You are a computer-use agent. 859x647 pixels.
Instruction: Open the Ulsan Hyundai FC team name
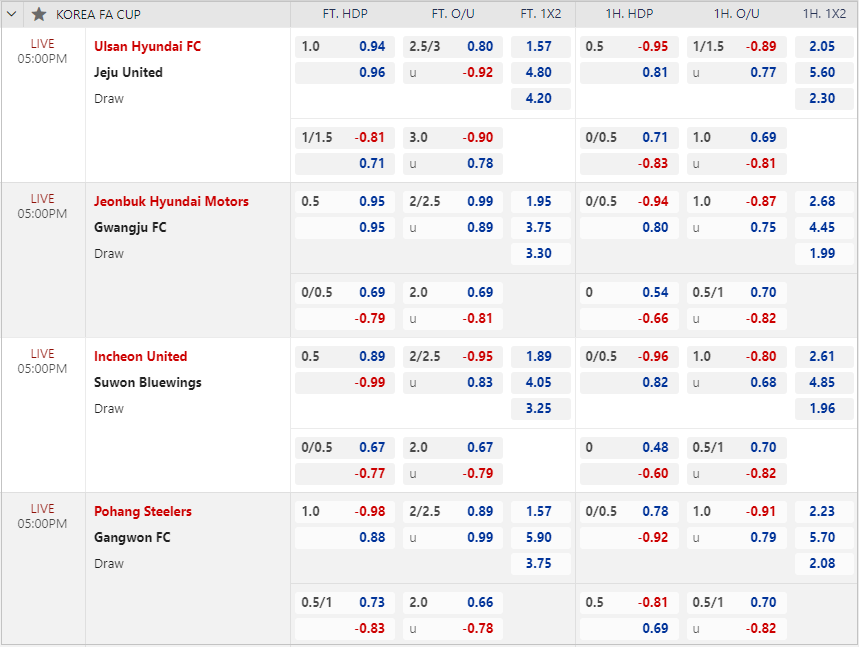[147, 47]
